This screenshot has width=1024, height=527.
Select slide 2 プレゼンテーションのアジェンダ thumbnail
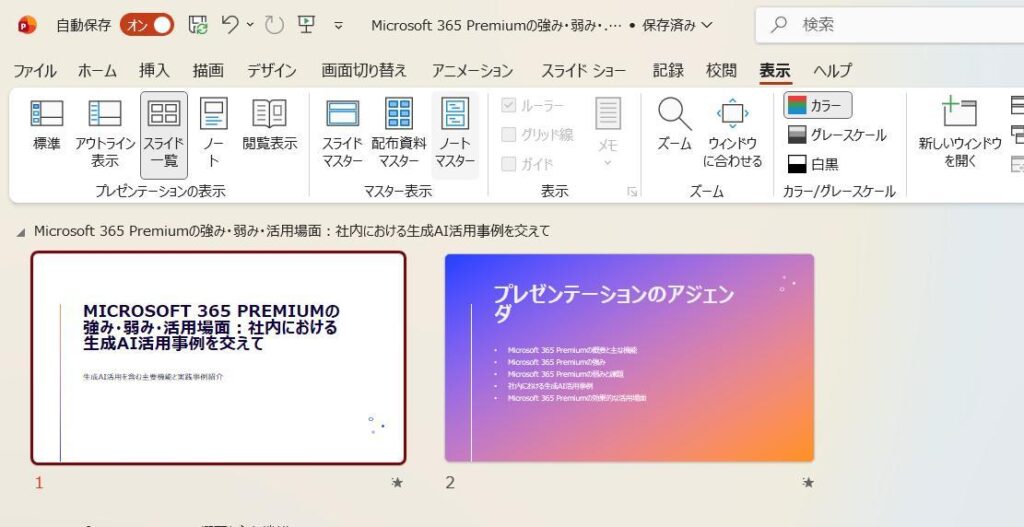click(x=630, y=358)
